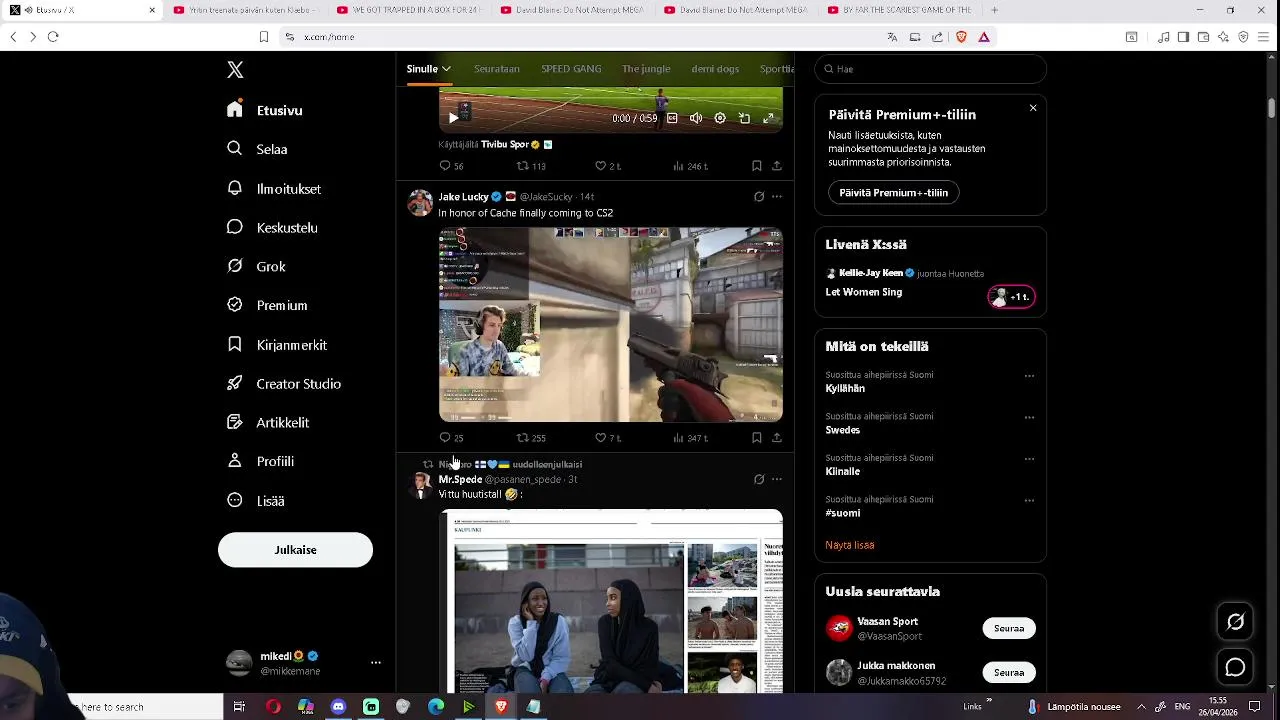Image resolution: width=1280 pixels, height=720 pixels.
Task: Open floating messages chat button
Action: point(1236,667)
